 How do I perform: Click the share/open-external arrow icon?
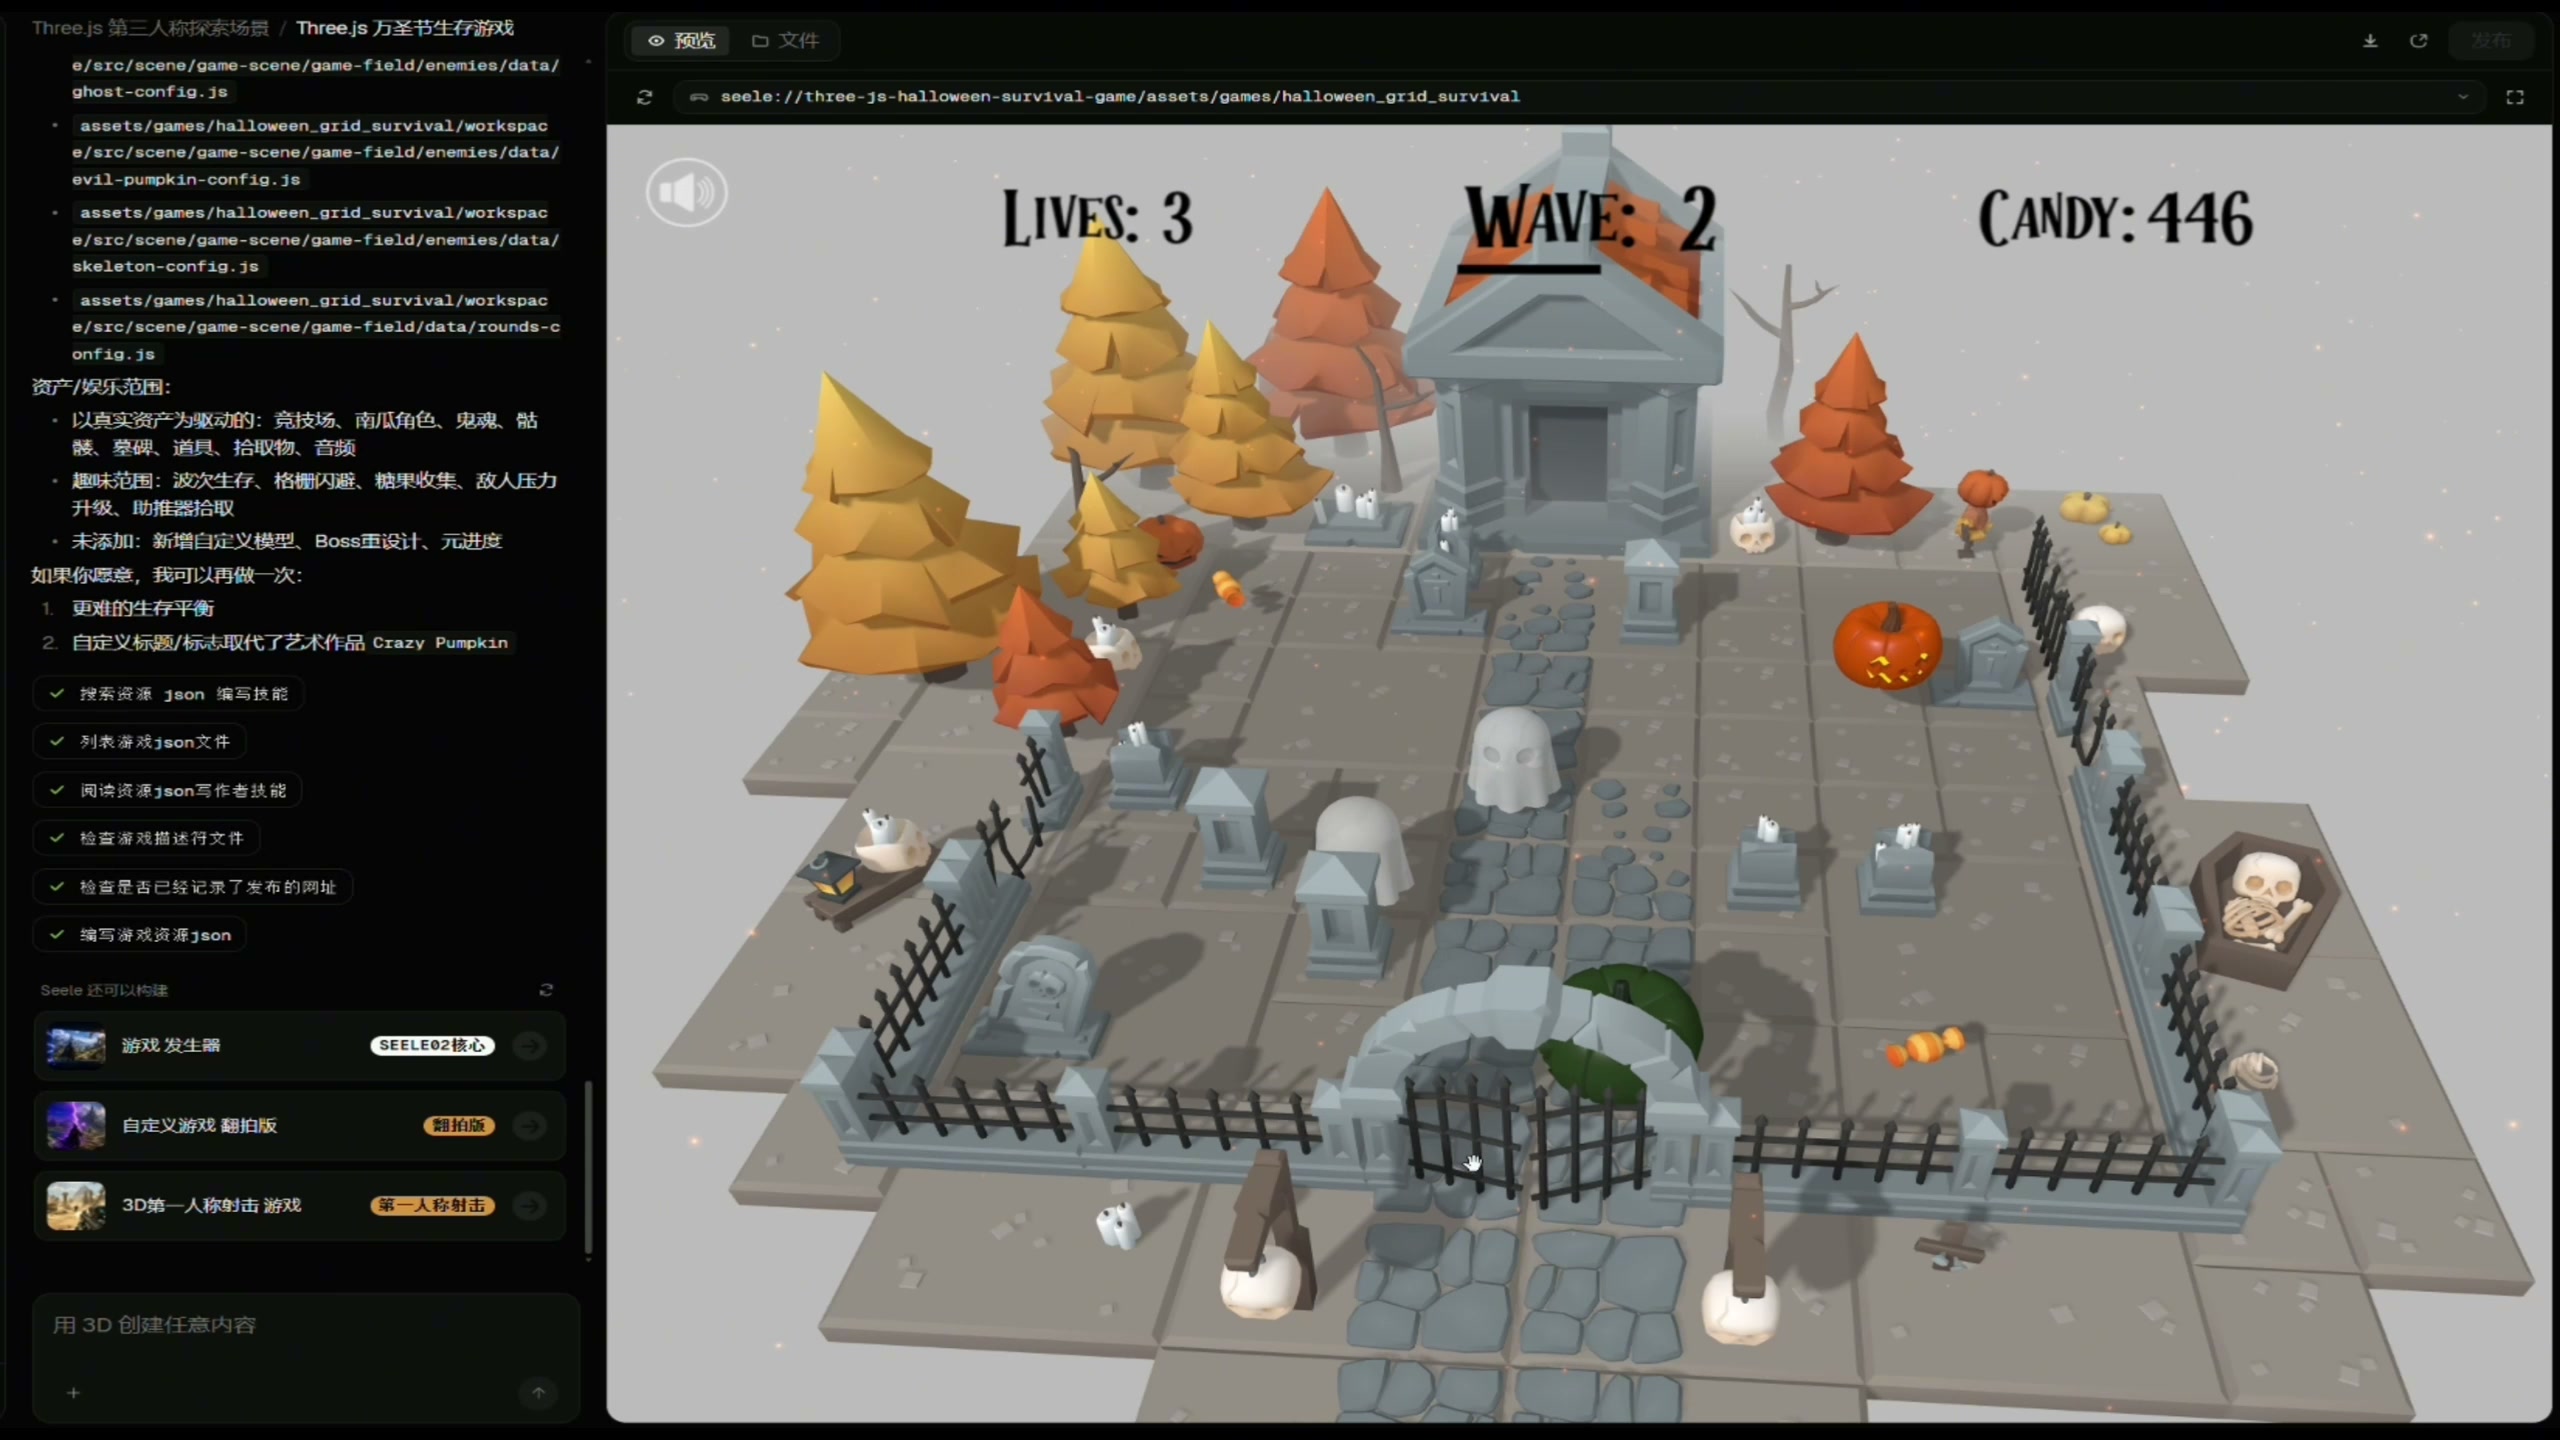click(2419, 41)
